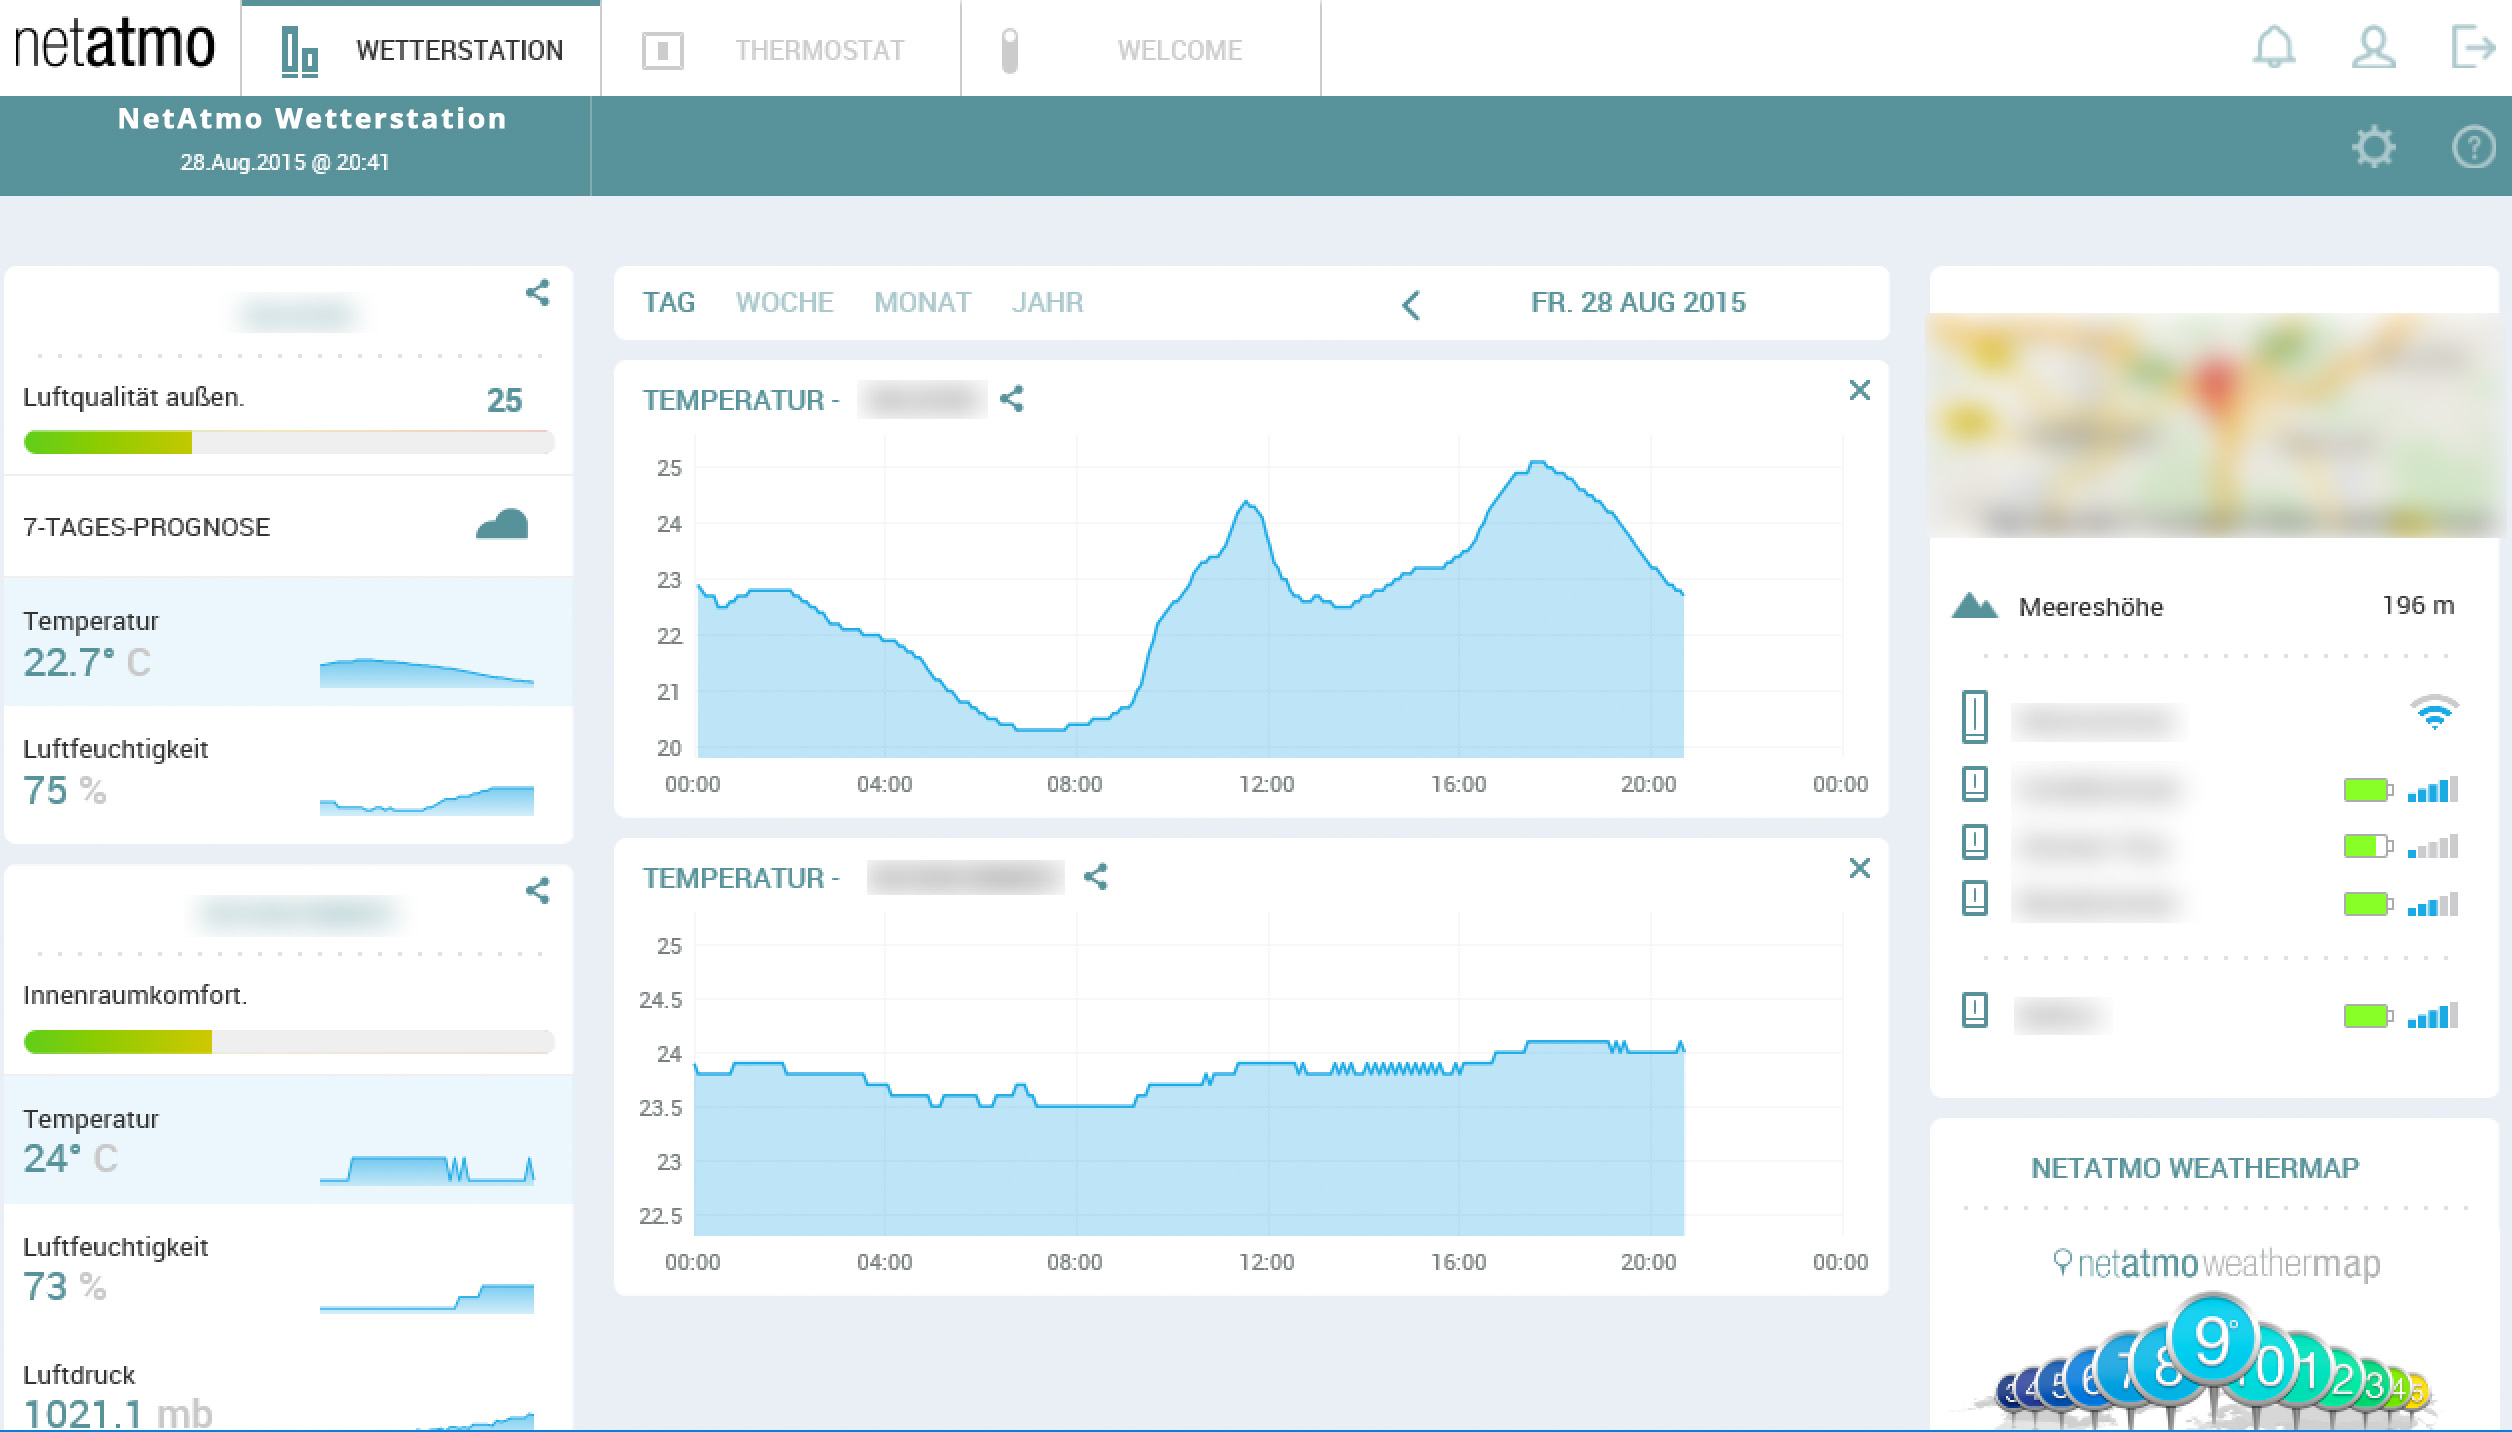Click the Luftqualität außen quality bar
This screenshot has height=1432, width=2512.
tap(288, 442)
